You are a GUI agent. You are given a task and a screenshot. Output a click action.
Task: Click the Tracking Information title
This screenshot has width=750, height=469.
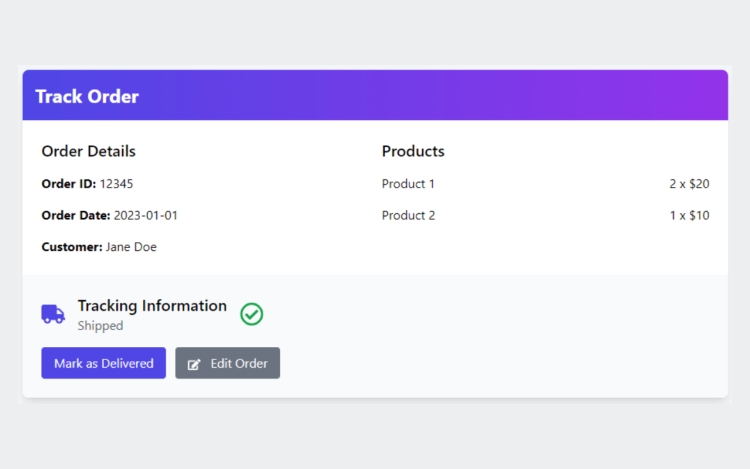(152, 305)
